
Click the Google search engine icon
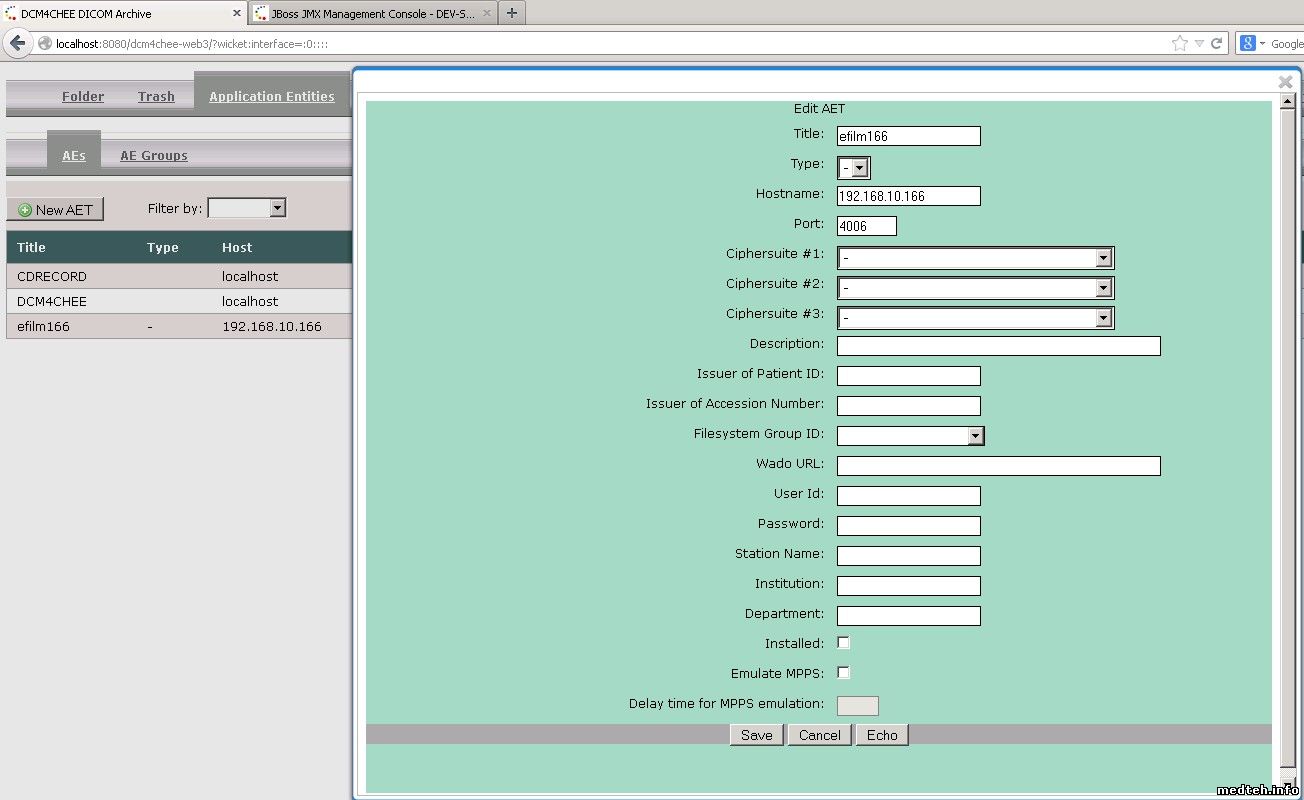tap(1248, 43)
